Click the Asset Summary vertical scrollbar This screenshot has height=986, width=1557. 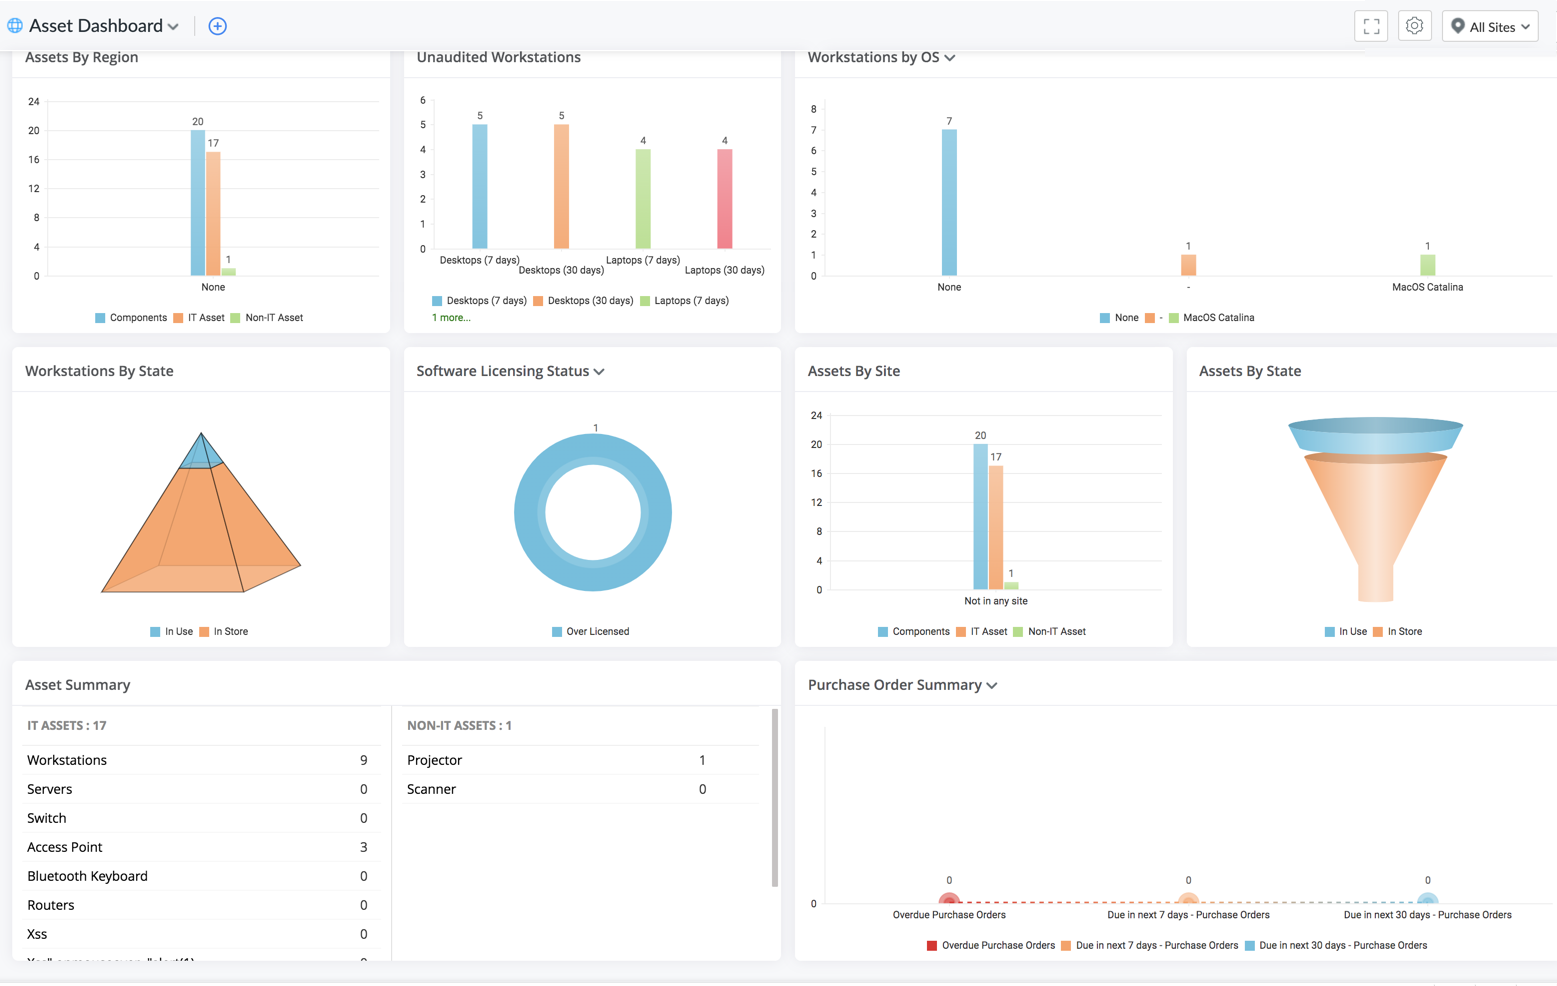(774, 798)
